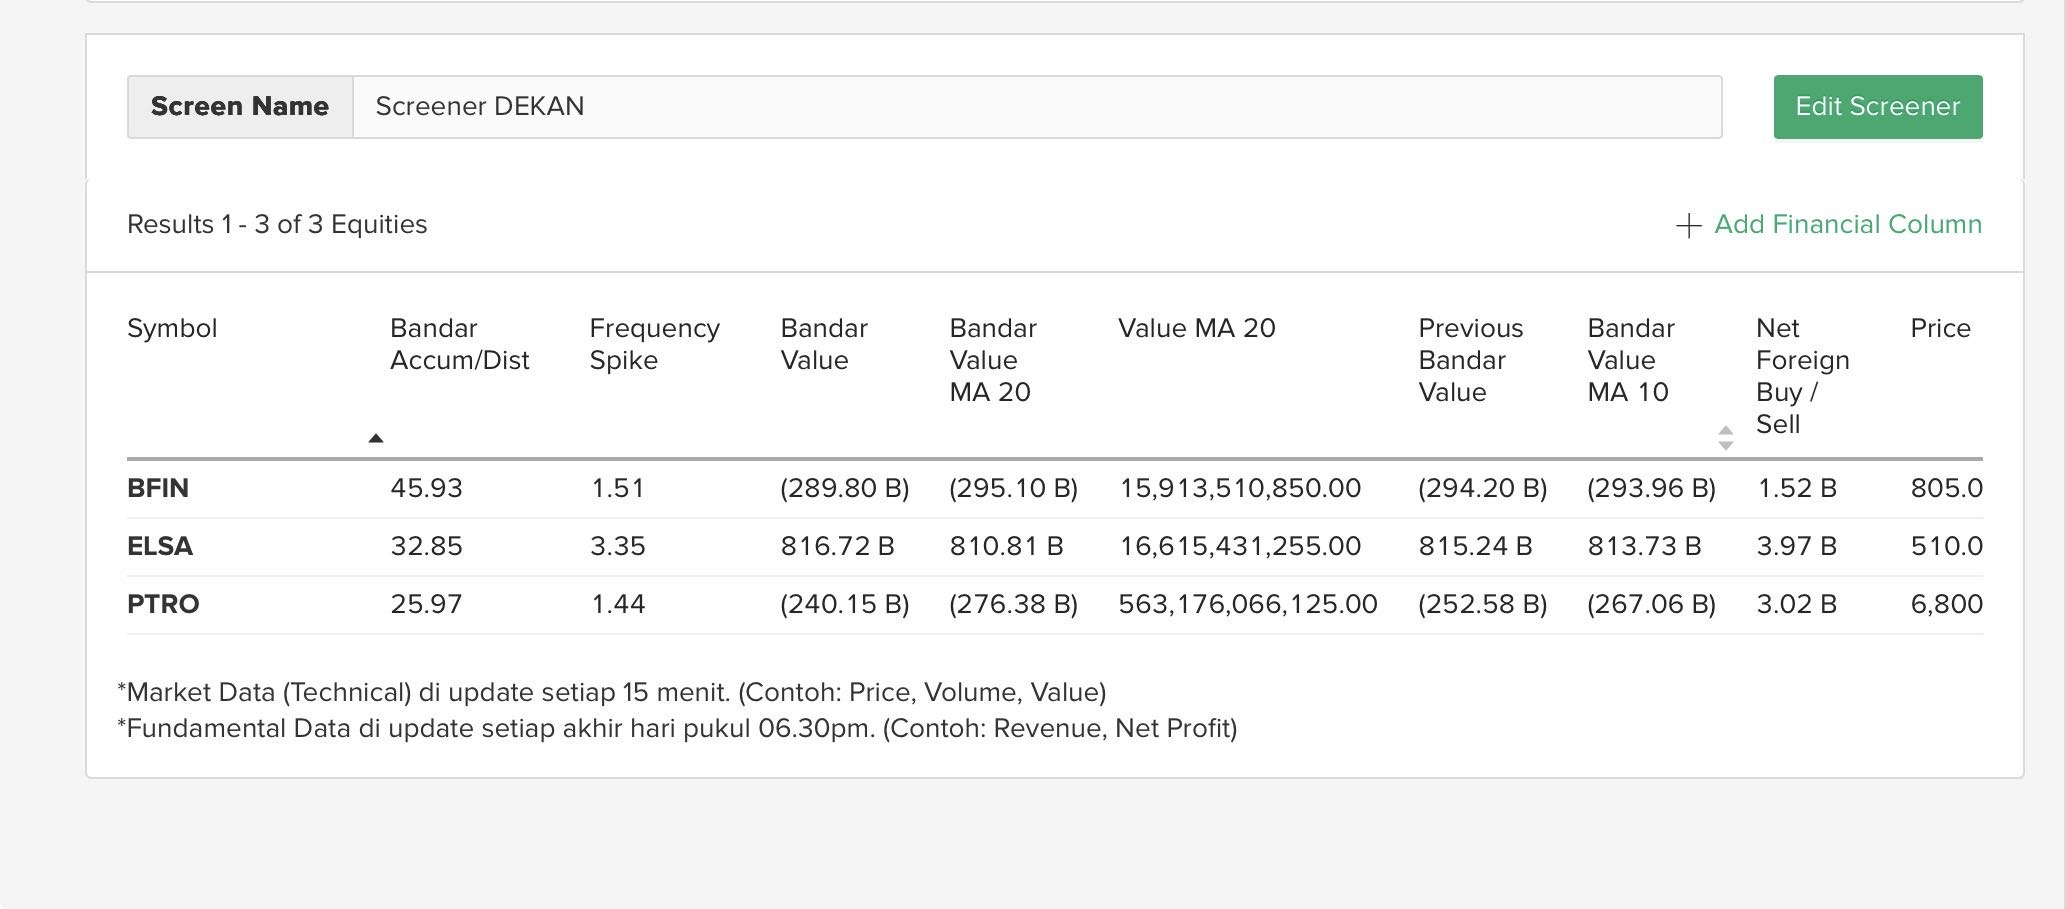Open the PTRO stock symbol
This screenshot has width=2066, height=909.
(163, 604)
